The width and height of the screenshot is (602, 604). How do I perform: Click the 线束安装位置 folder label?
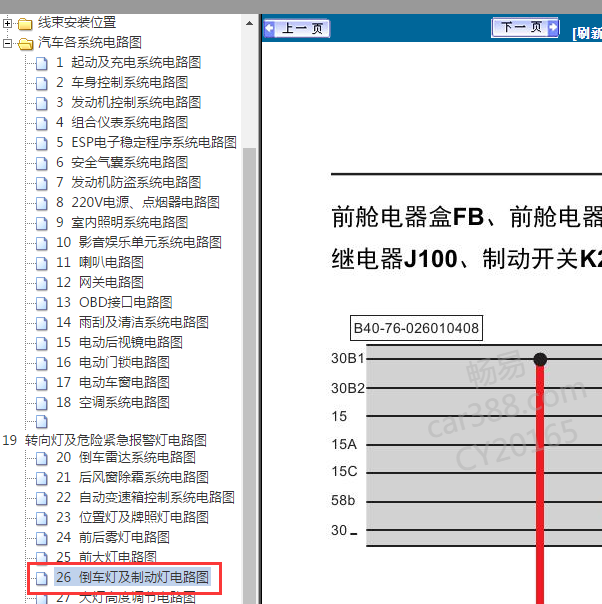click(x=77, y=23)
